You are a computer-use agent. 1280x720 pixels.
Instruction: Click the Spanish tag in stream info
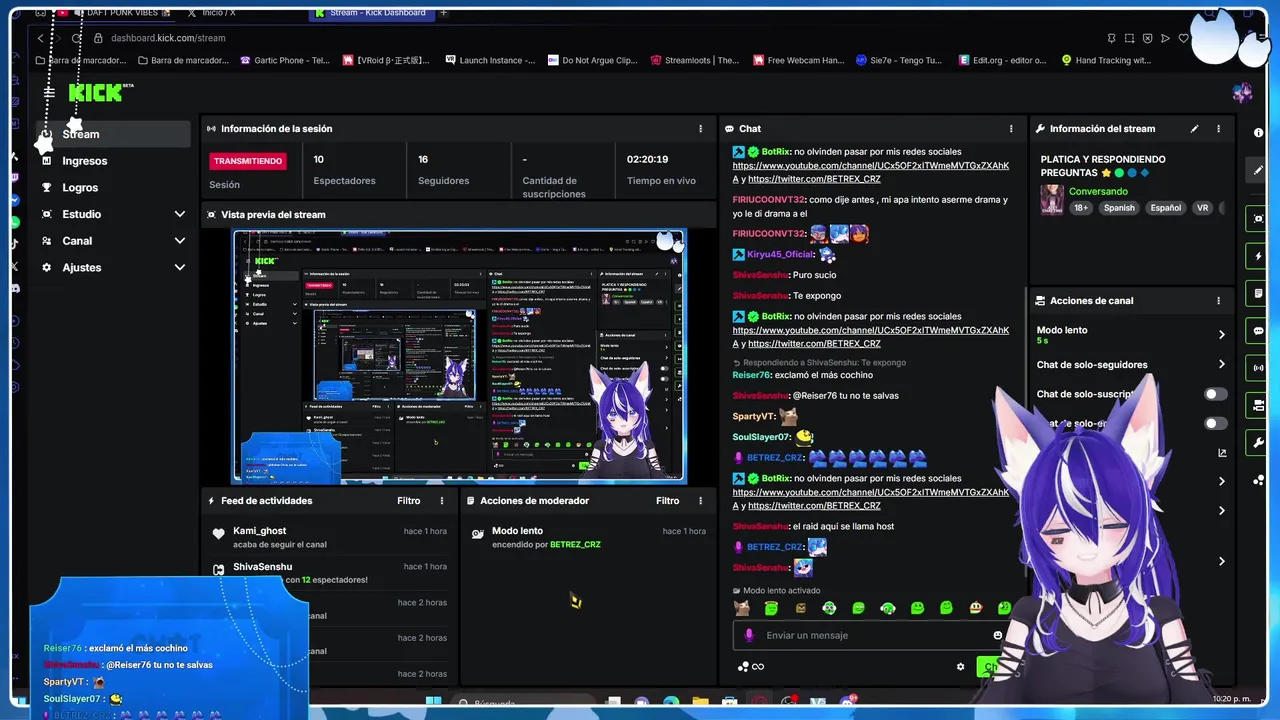(x=1119, y=208)
